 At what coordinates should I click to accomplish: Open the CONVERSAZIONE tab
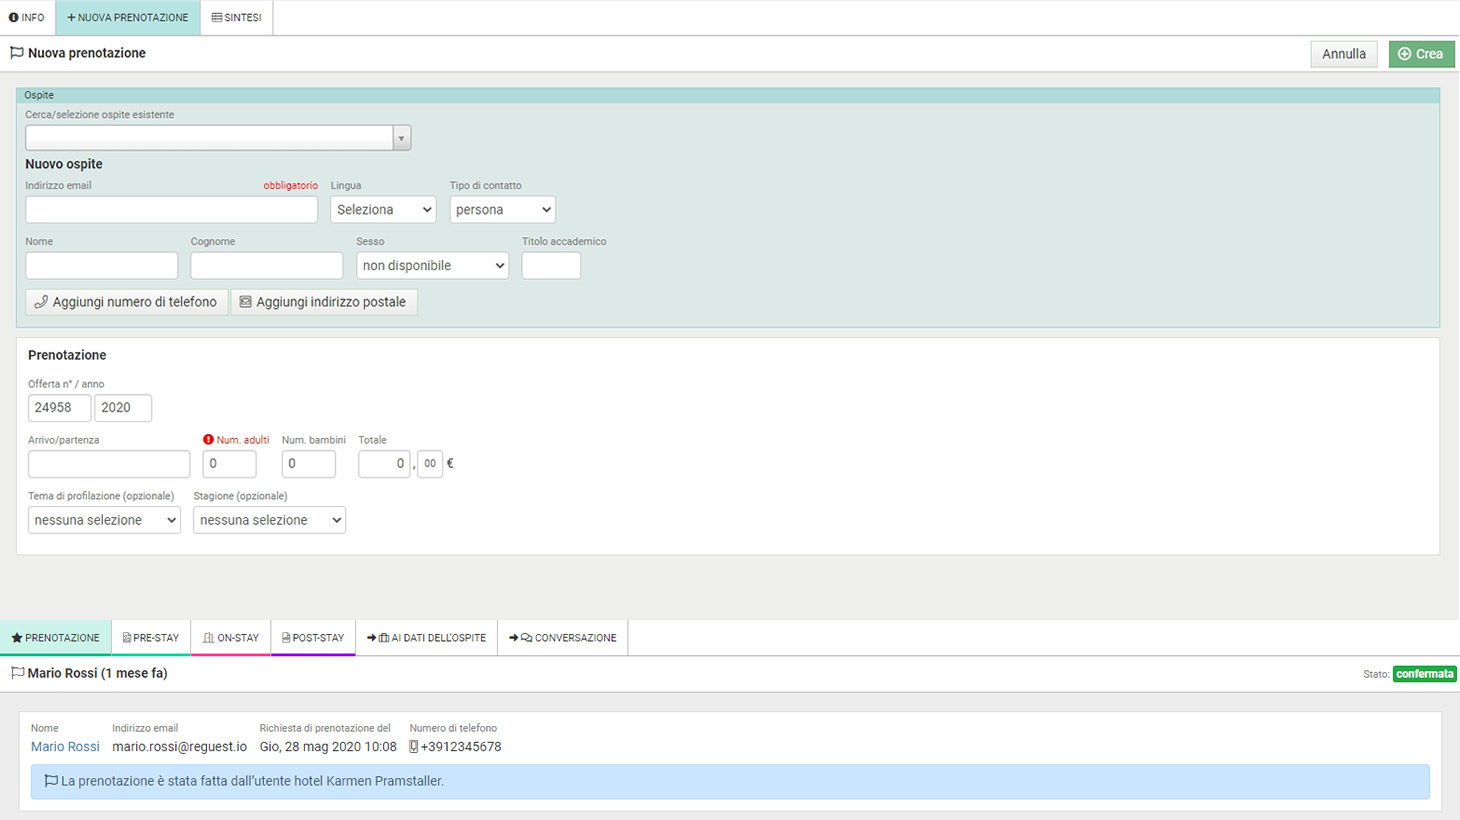[x=563, y=638]
